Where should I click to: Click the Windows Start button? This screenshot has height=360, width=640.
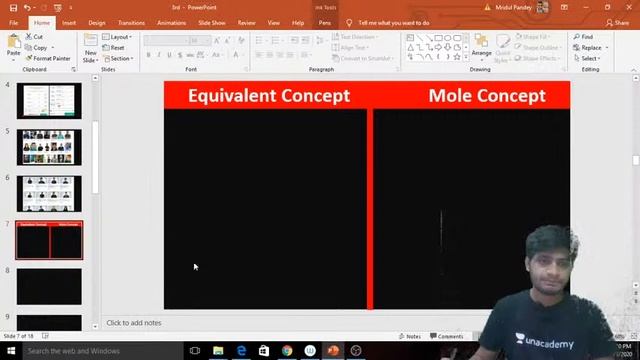pos(11,351)
